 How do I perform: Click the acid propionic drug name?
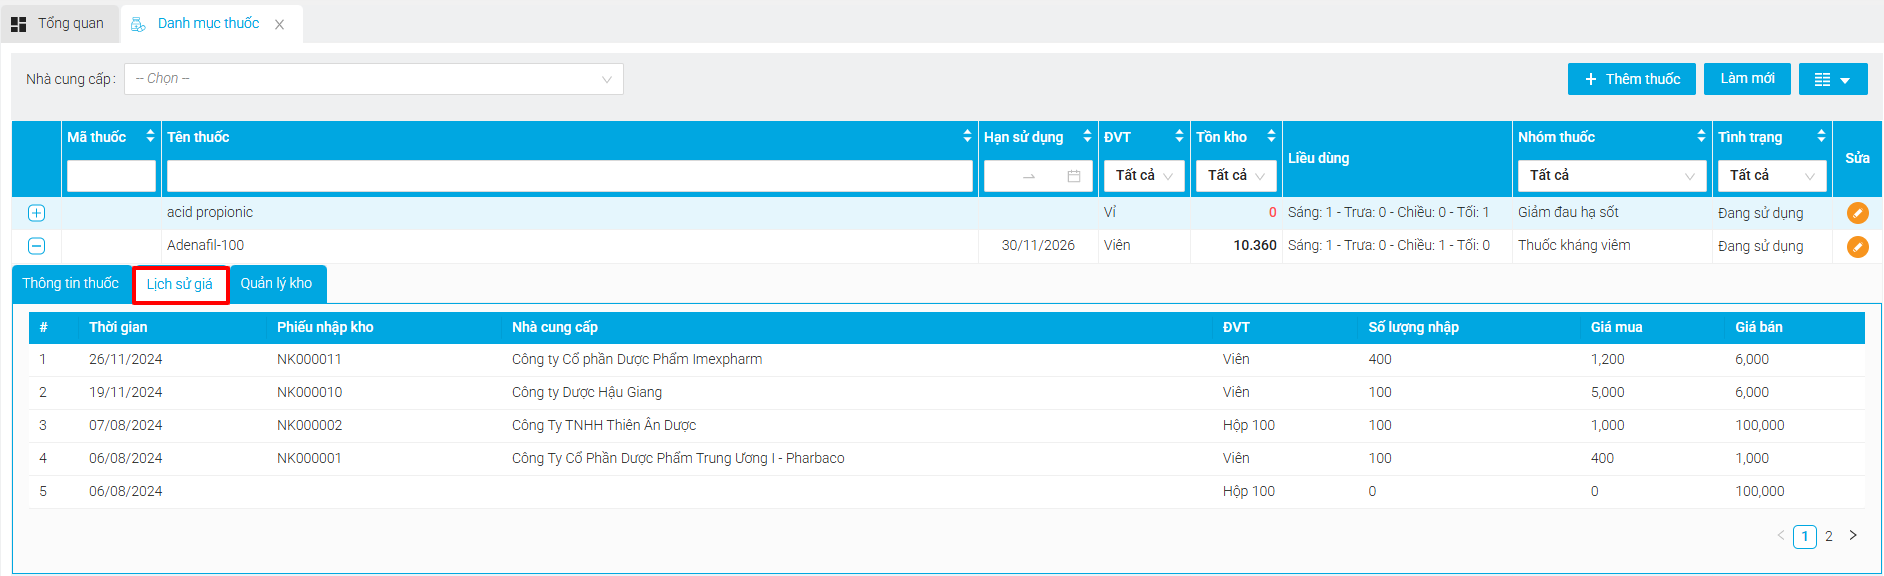(210, 212)
